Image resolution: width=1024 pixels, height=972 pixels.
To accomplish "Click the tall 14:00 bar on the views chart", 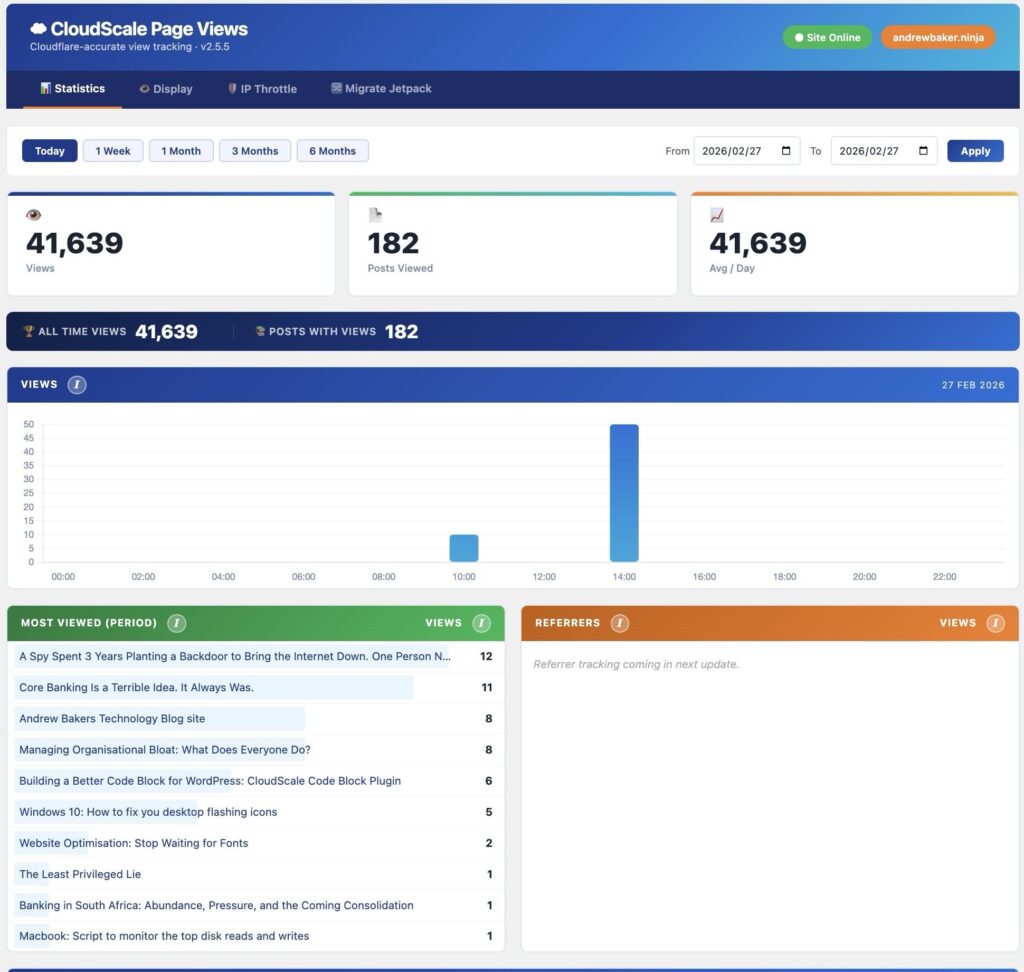I will pyautogui.click(x=624, y=490).
